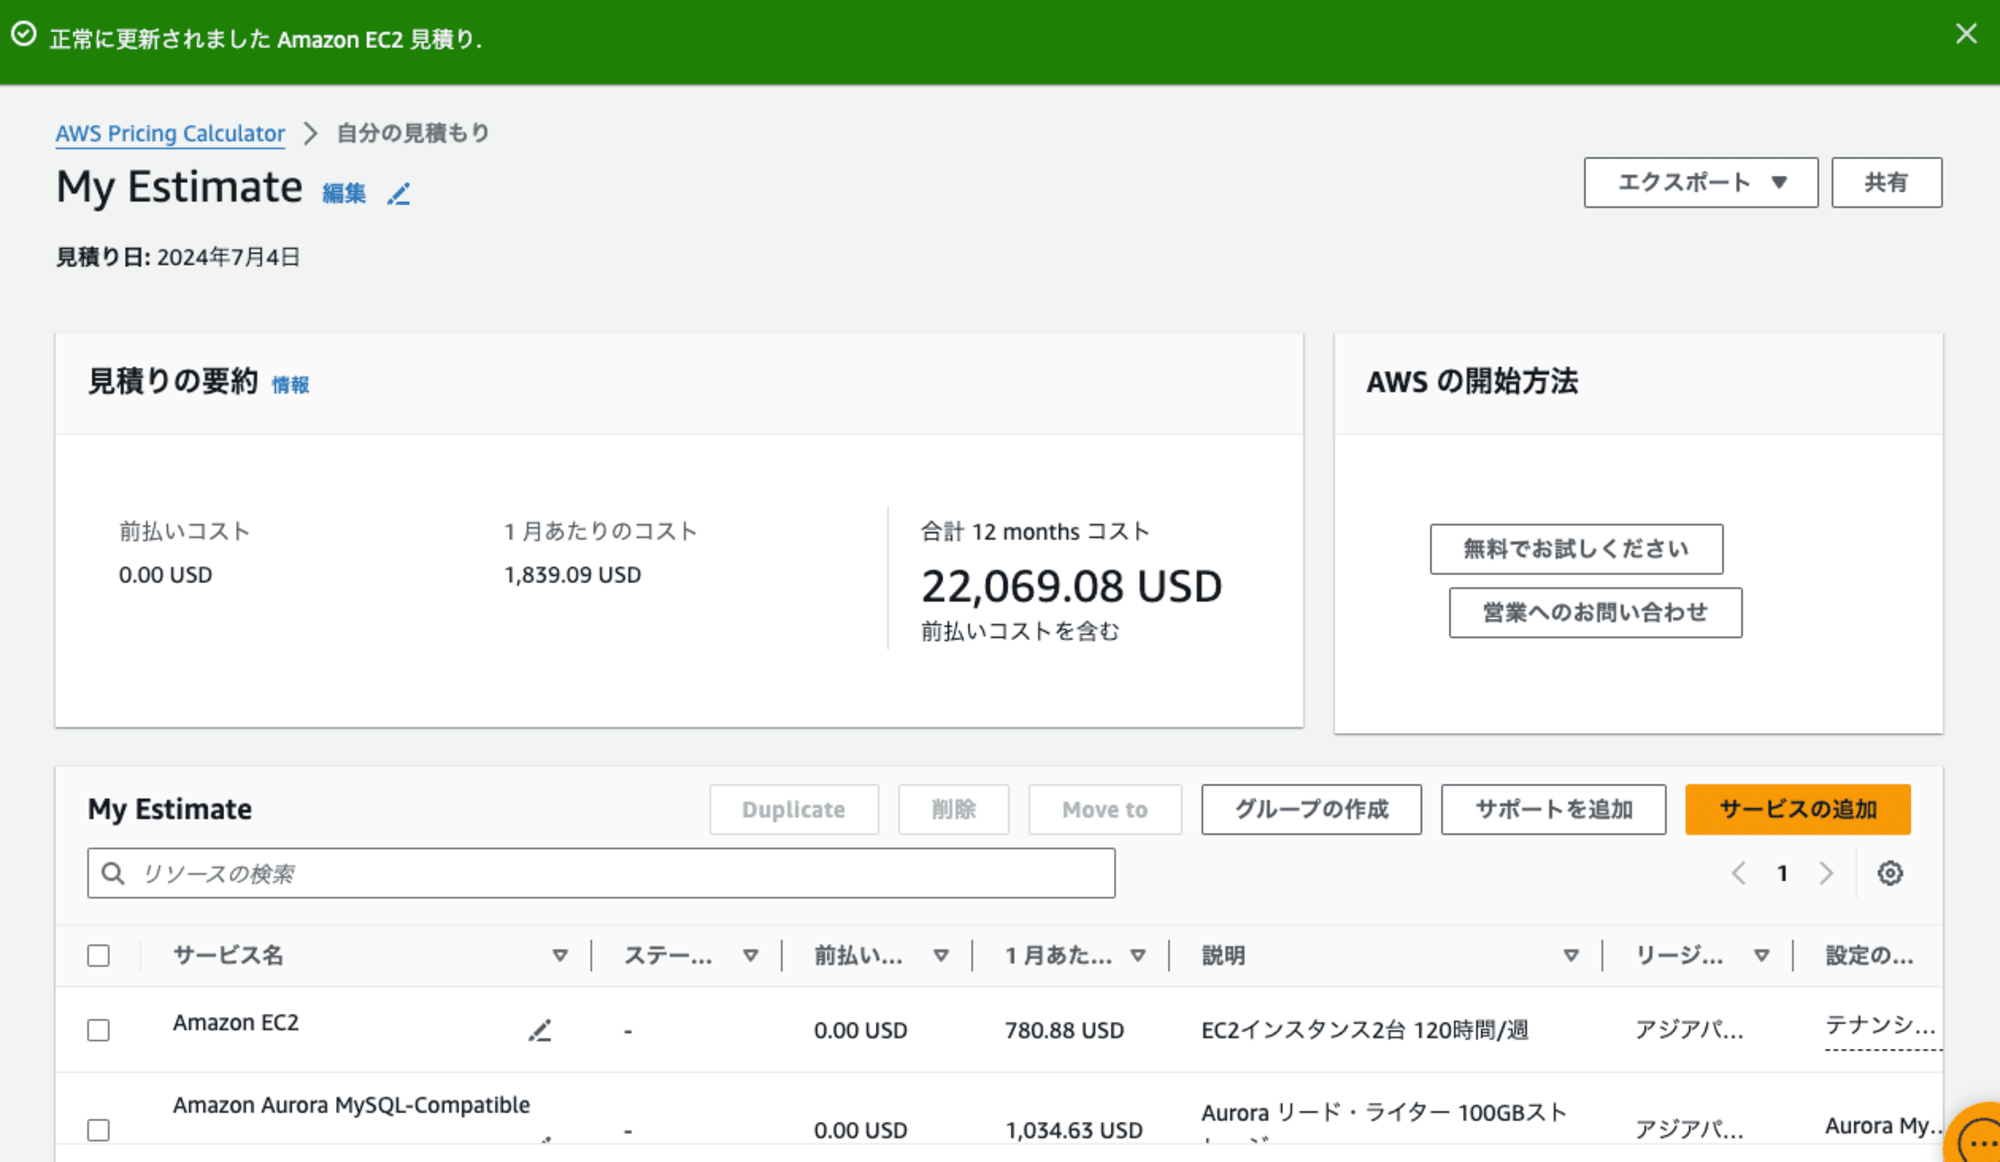The width and height of the screenshot is (2000, 1162).
Task: Sort by リージ... column arrow
Action: click(1762, 955)
